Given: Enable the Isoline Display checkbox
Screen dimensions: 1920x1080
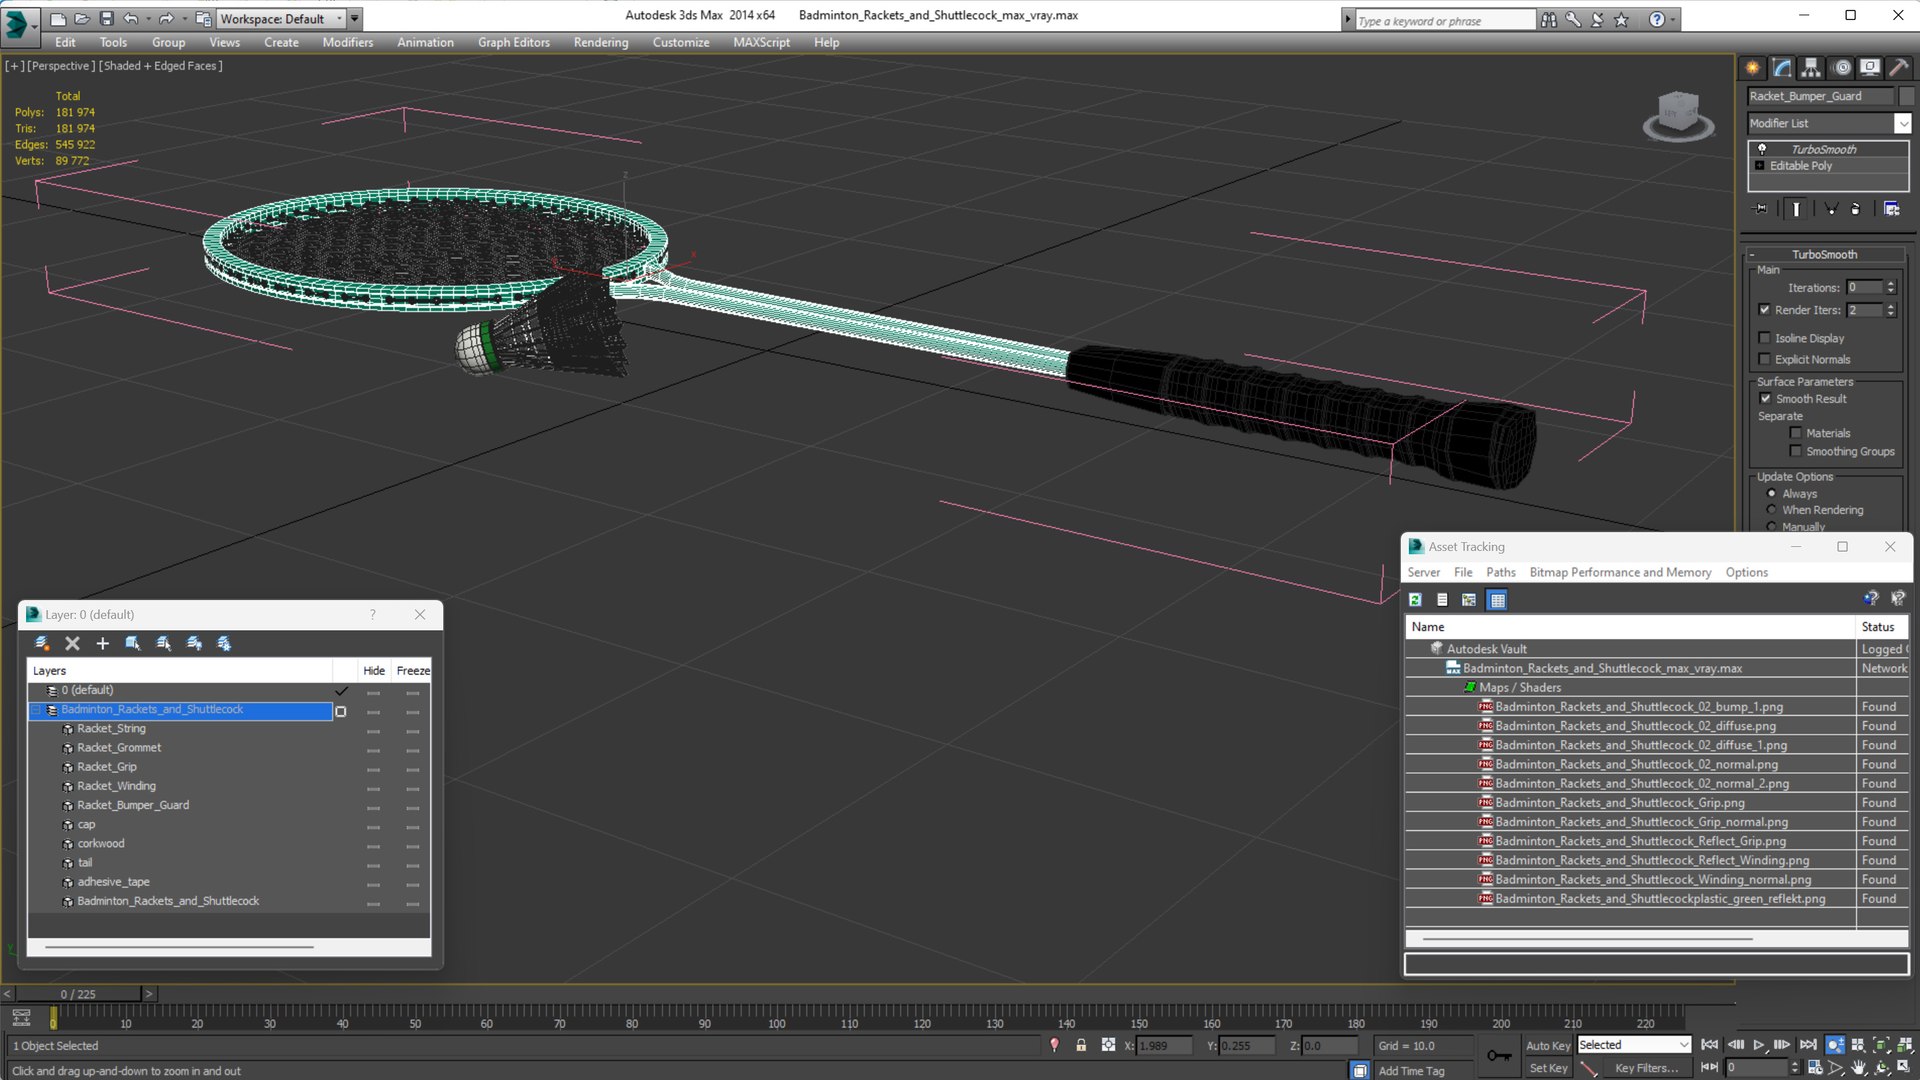Looking at the screenshot, I should (1765, 338).
